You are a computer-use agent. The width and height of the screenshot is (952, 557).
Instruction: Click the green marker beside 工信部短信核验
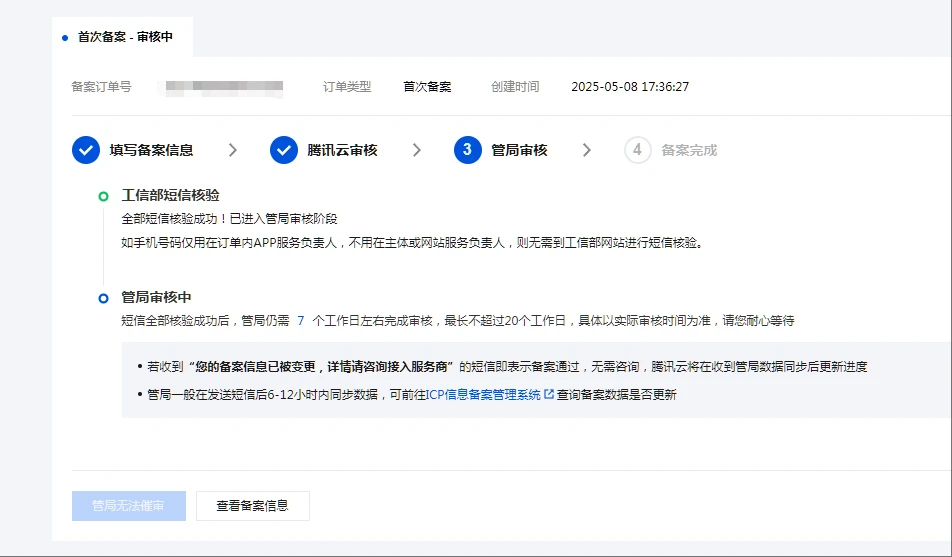103,196
